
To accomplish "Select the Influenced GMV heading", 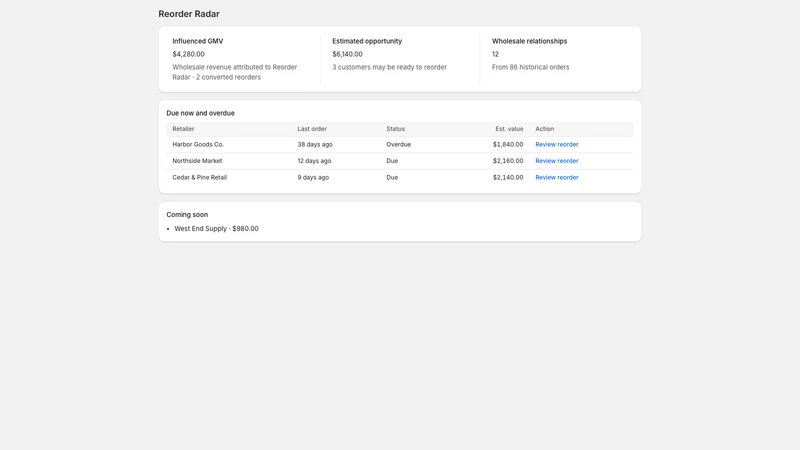I will 197,41.
